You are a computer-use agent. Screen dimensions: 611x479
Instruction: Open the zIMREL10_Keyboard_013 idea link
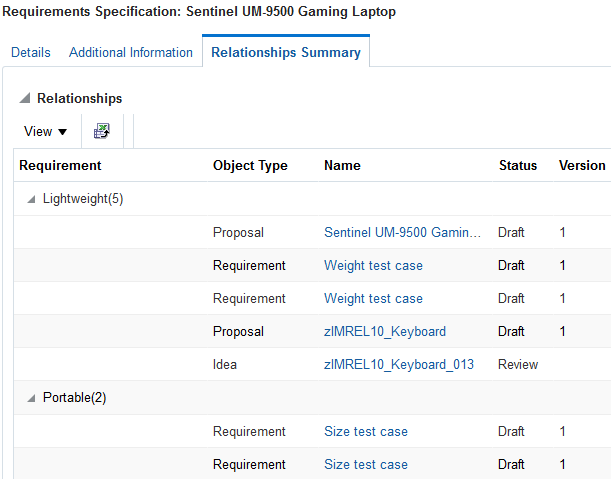pos(399,364)
